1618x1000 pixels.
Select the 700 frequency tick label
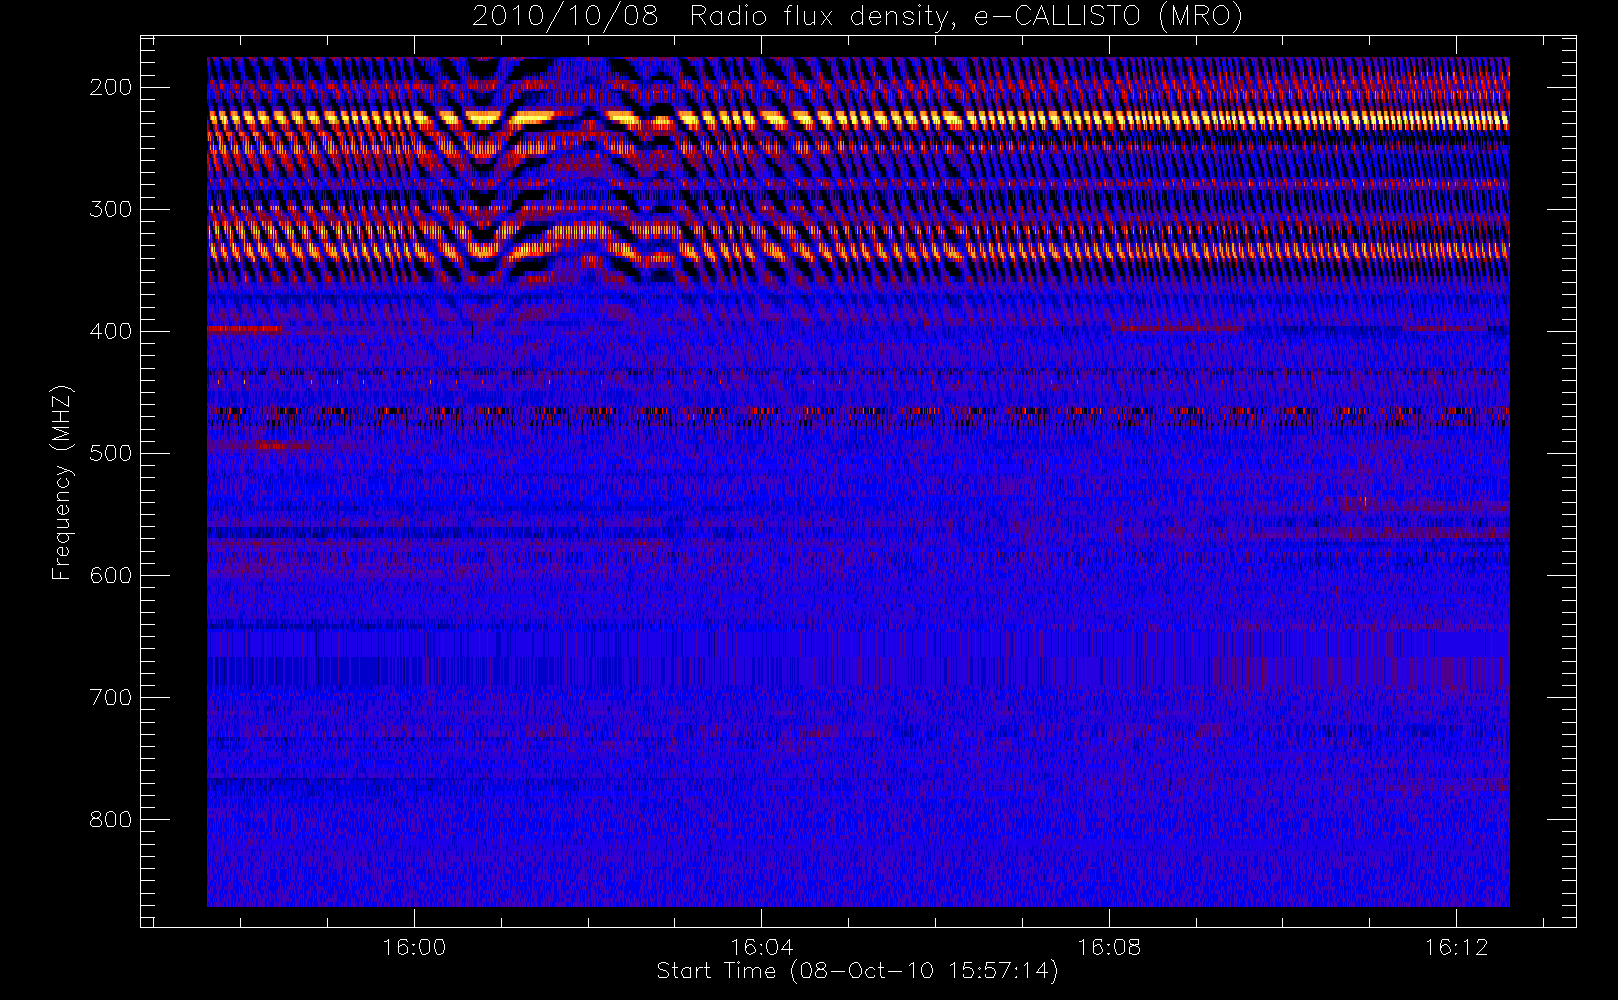111,697
